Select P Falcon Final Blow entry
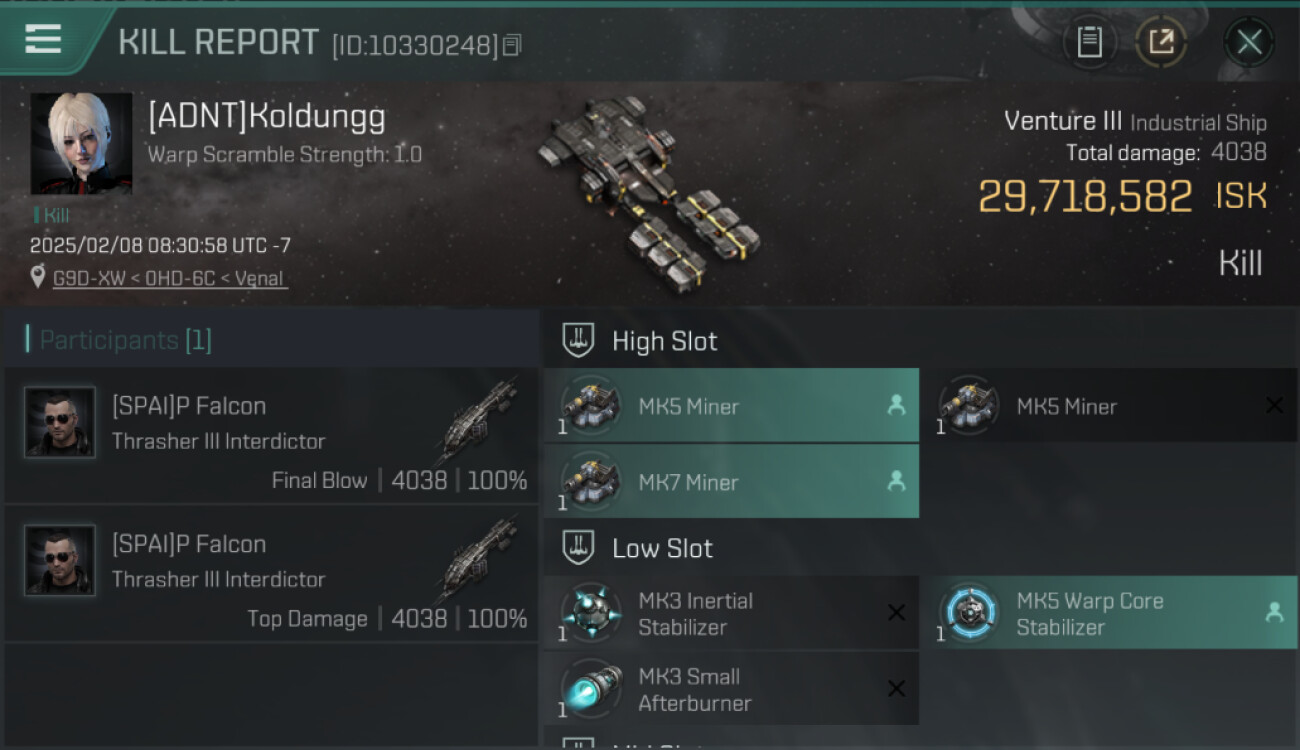Screen dimensions: 1300x750 tap(271, 435)
